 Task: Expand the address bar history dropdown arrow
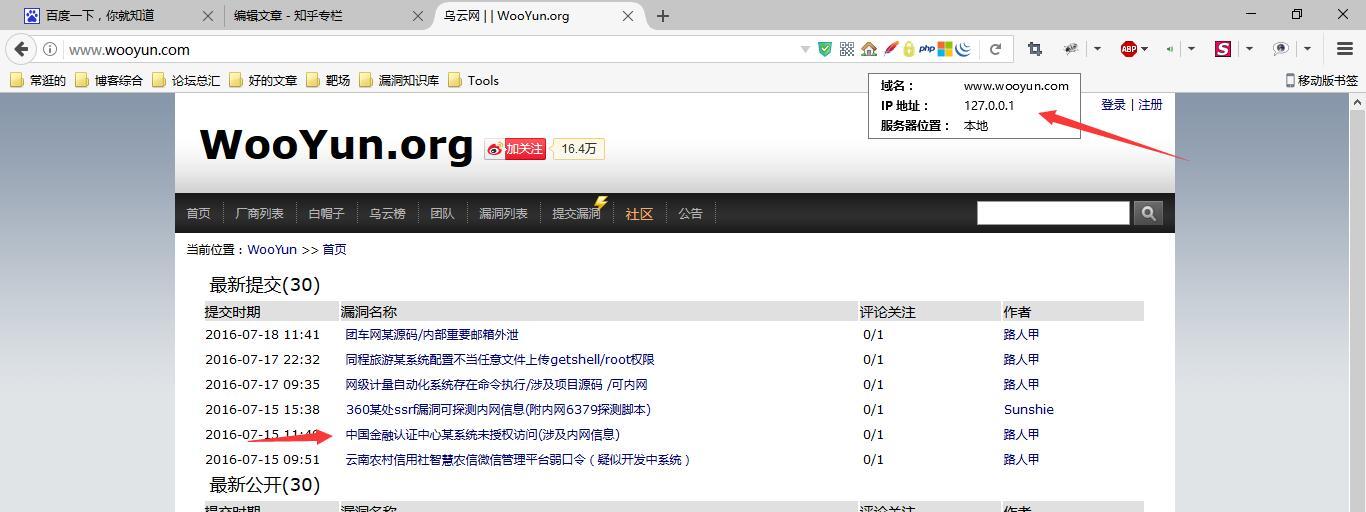click(x=805, y=49)
